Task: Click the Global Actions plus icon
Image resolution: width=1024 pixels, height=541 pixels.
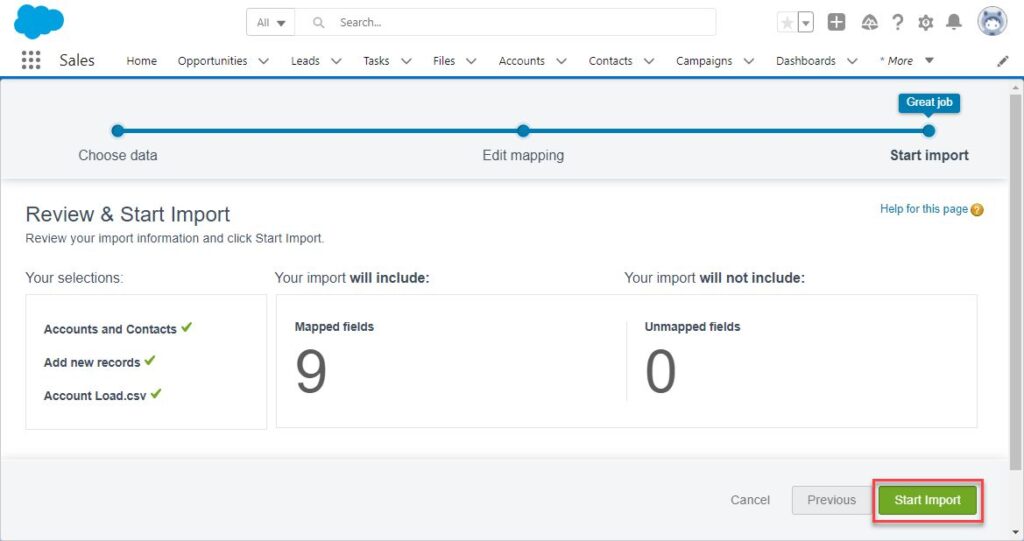Action: [x=836, y=22]
